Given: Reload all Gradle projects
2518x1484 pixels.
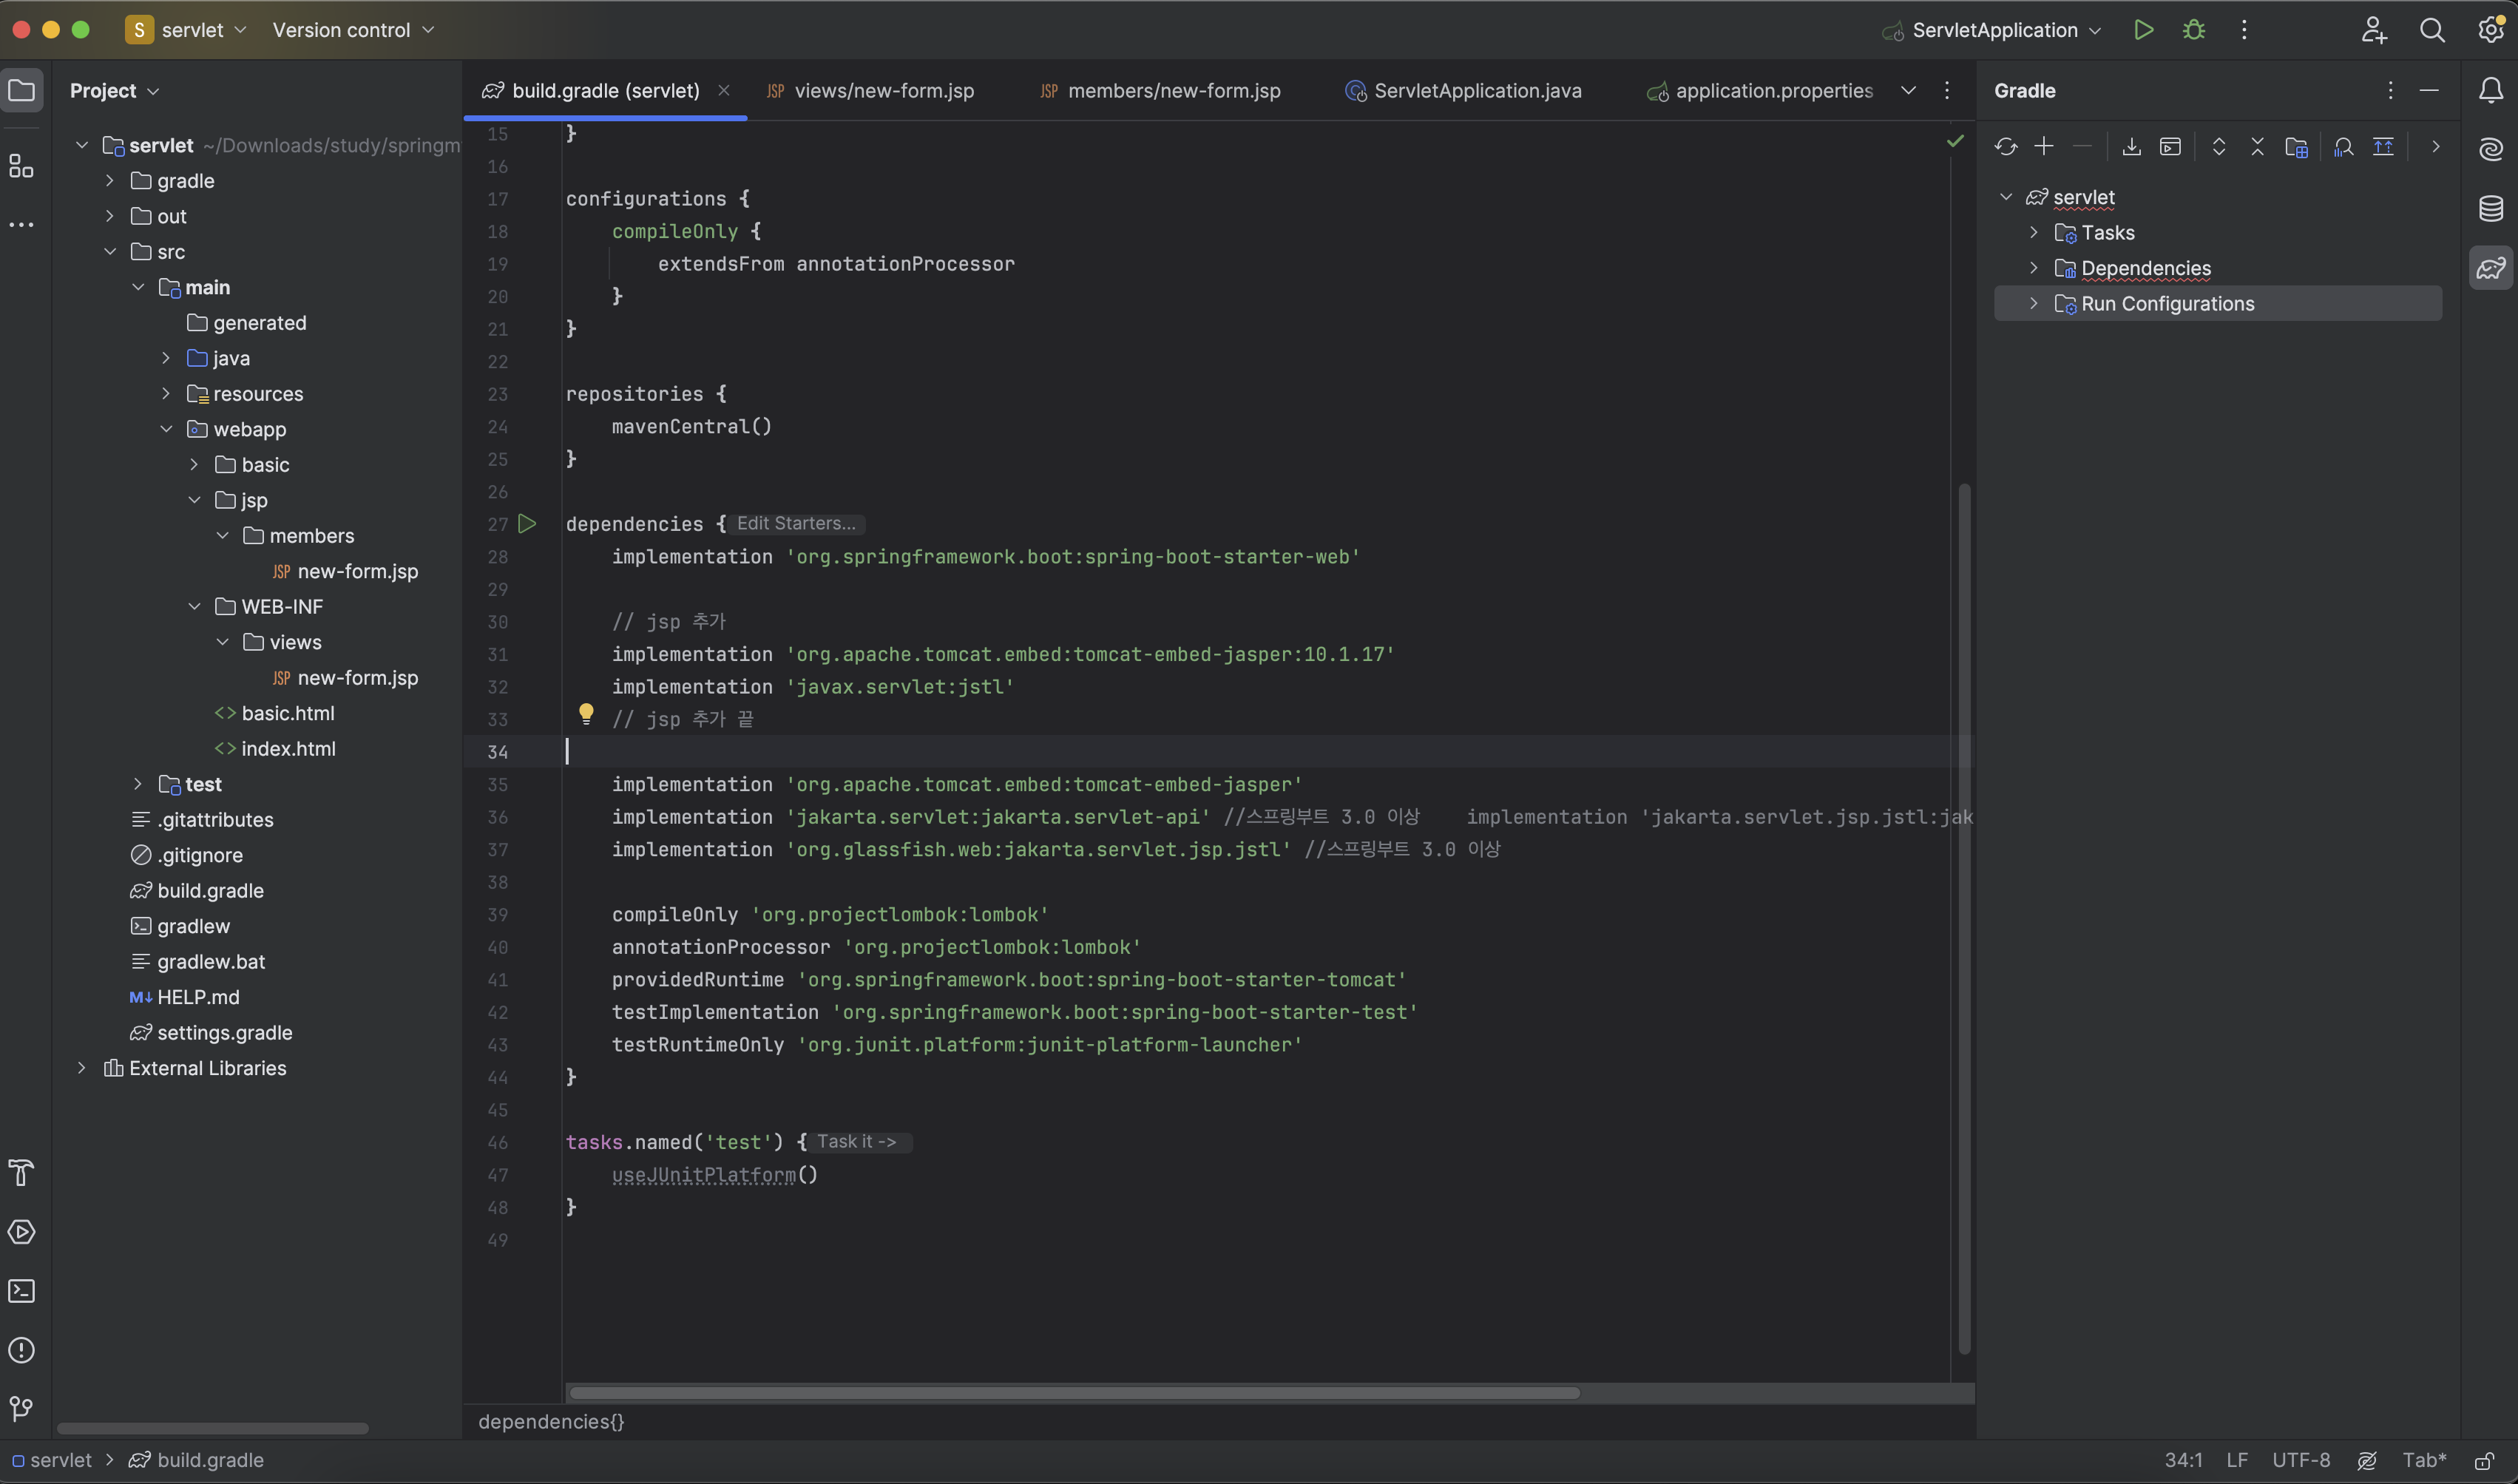Looking at the screenshot, I should tap(2005, 147).
